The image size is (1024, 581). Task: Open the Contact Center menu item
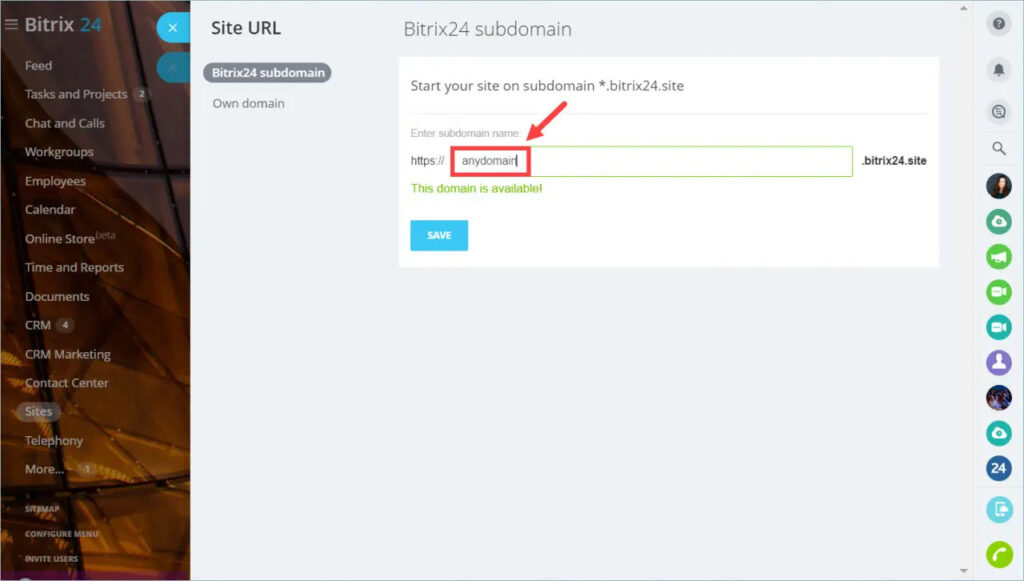(x=67, y=383)
